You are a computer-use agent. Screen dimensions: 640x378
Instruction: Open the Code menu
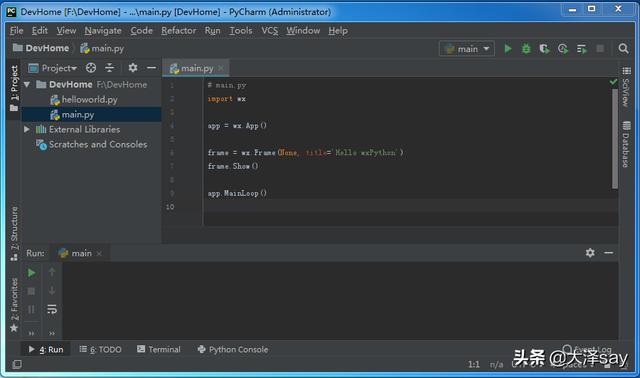tap(141, 31)
